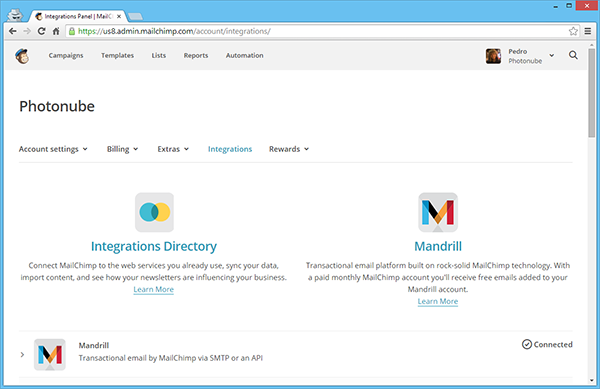The height and width of the screenshot is (389, 600).
Task: Select the Integrations tab
Action: 230,149
